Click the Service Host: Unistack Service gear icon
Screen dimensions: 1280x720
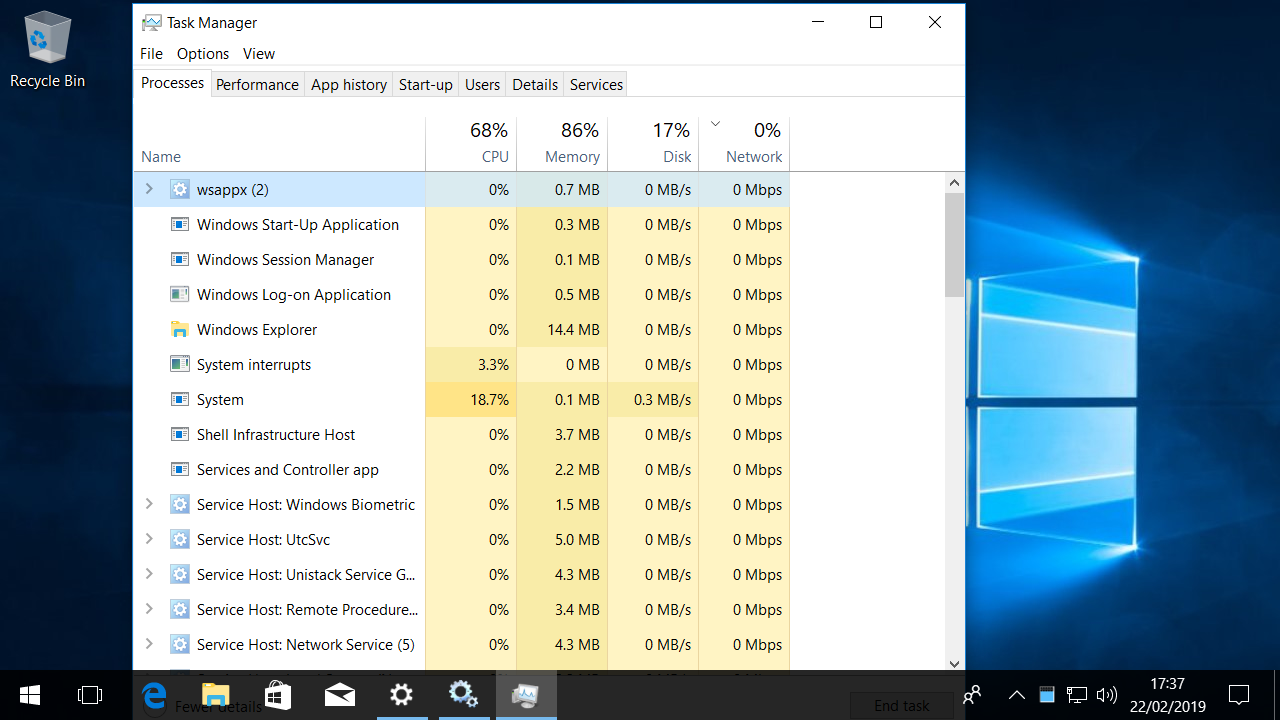pyautogui.click(x=180, y=575)
